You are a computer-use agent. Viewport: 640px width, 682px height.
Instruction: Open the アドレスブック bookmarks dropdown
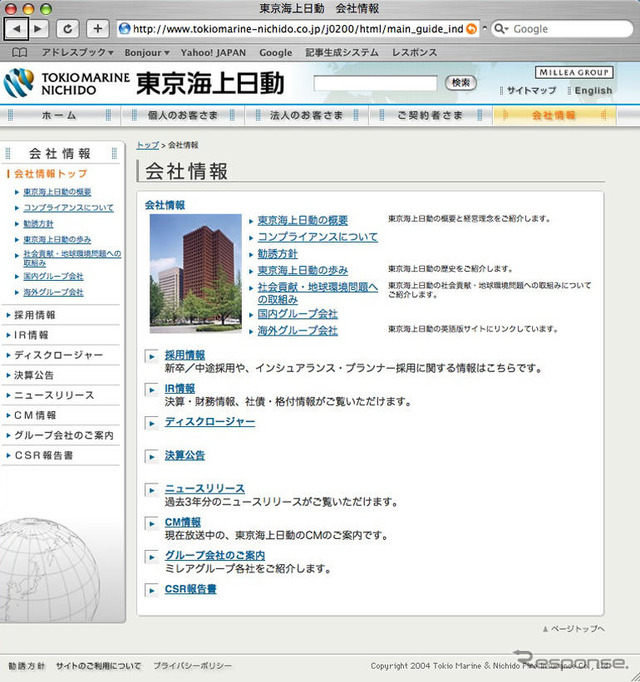point(77,53)
